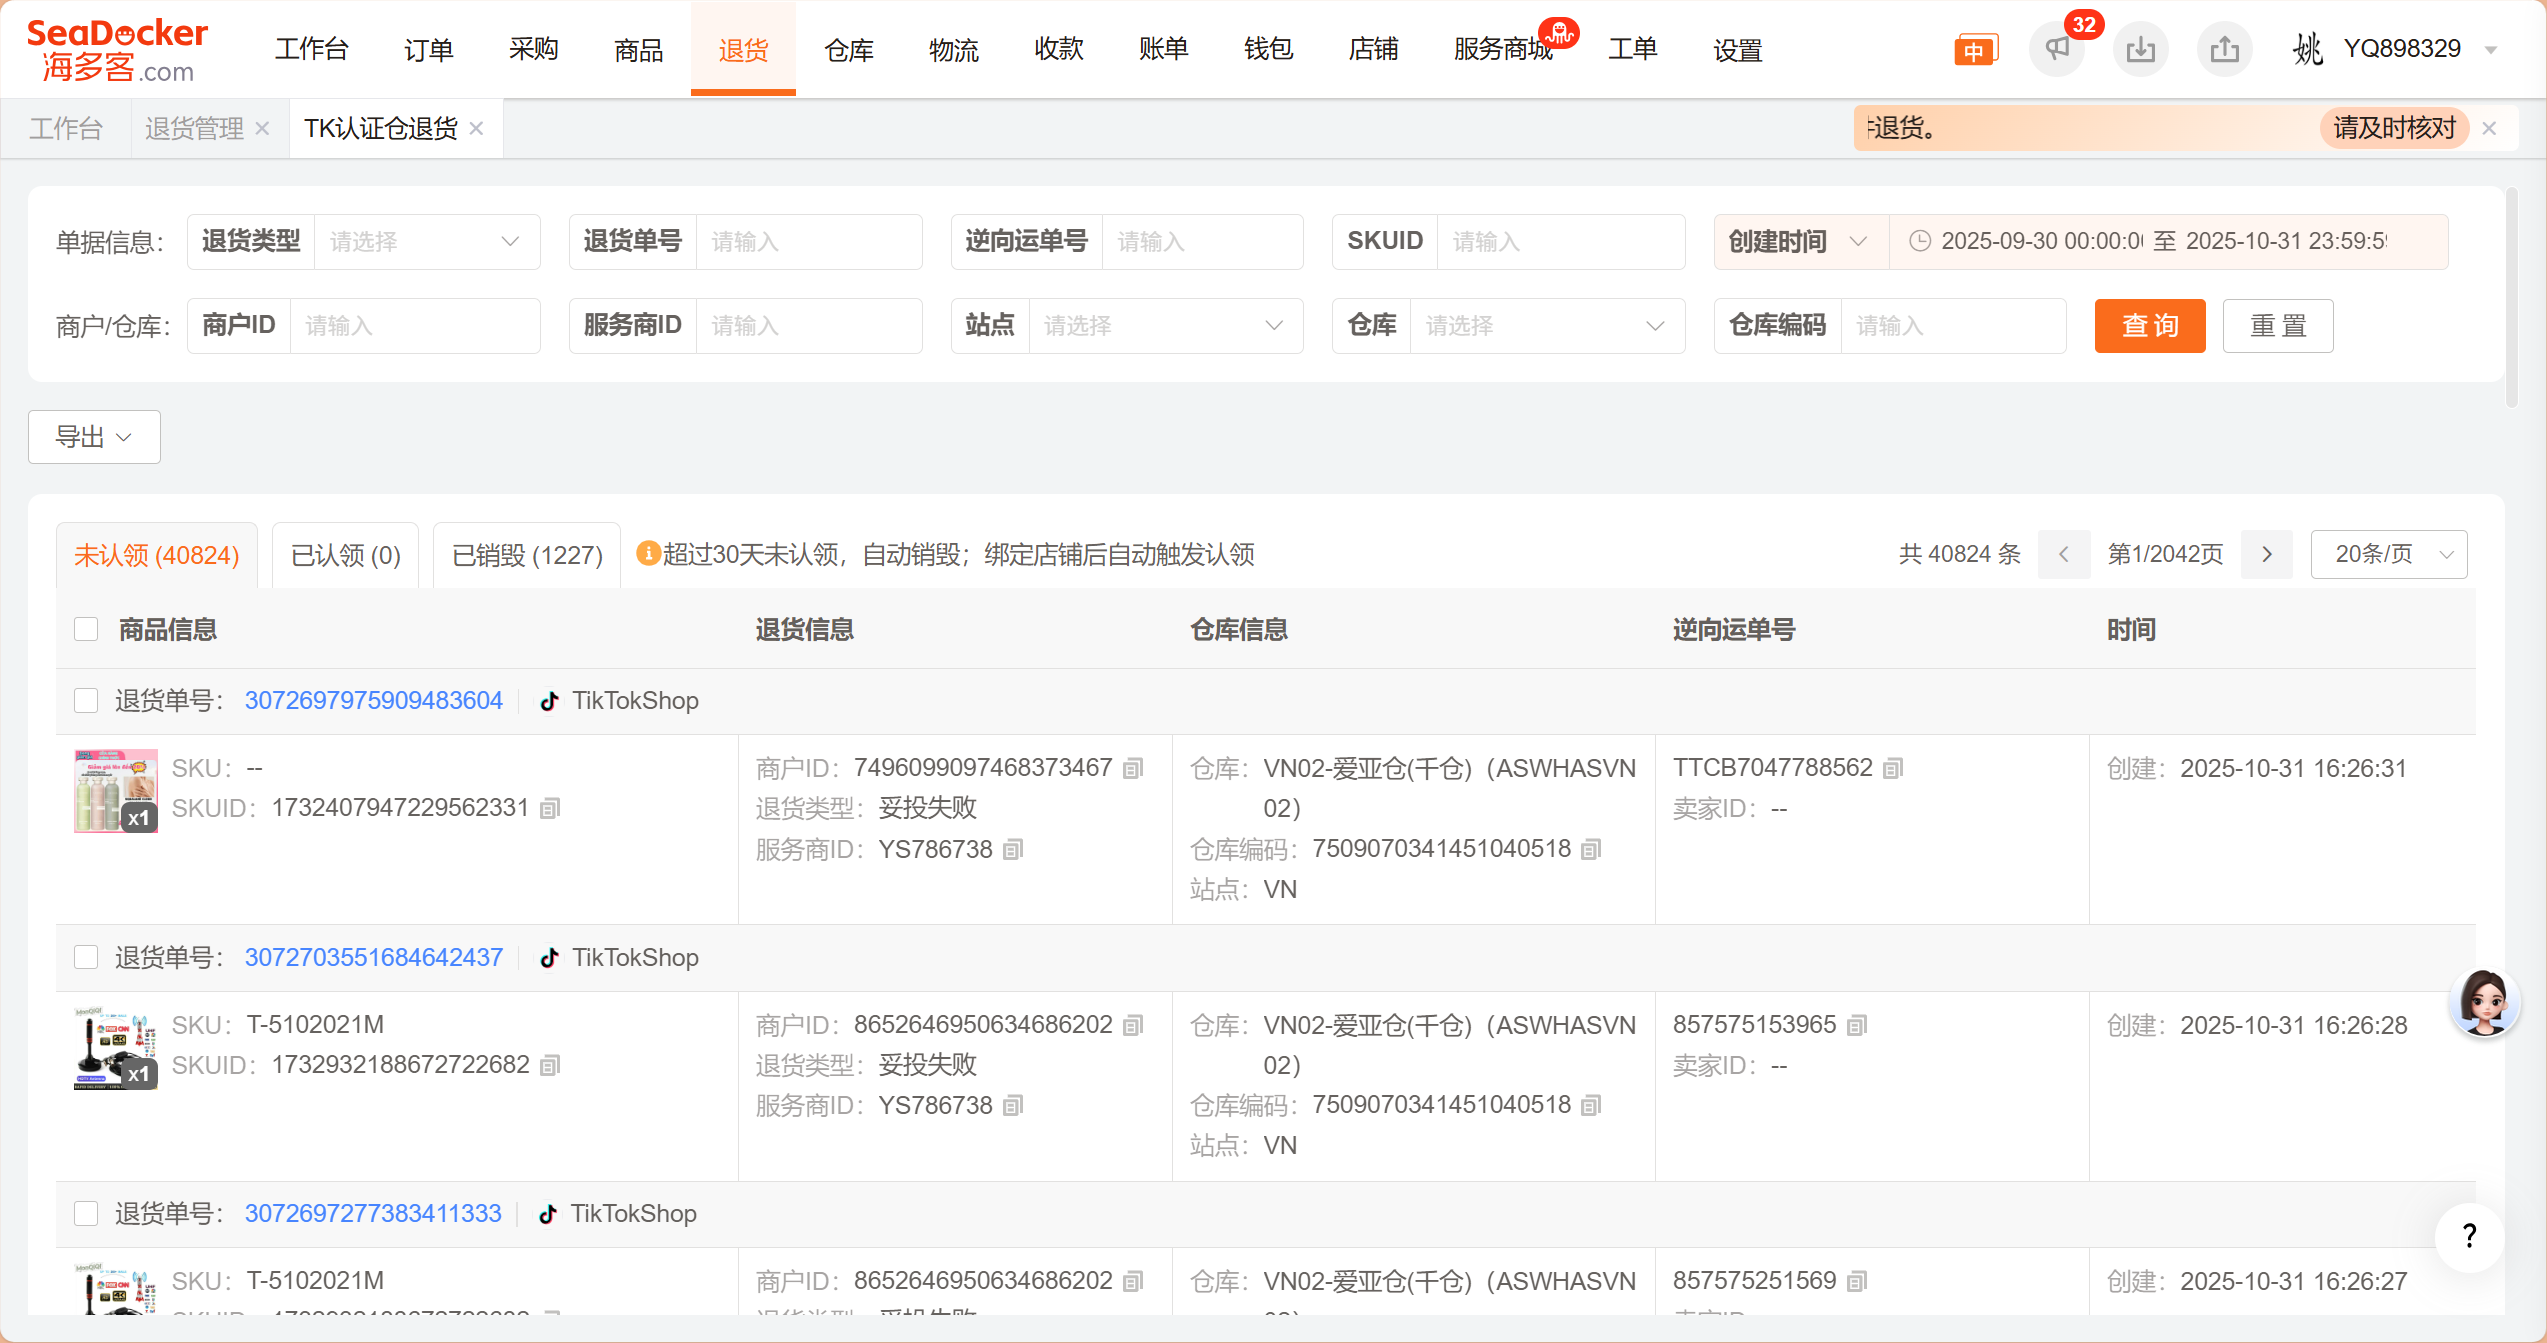Open return order link 3072697277383411333
2547x1343 pixels.
point(373,1213)
